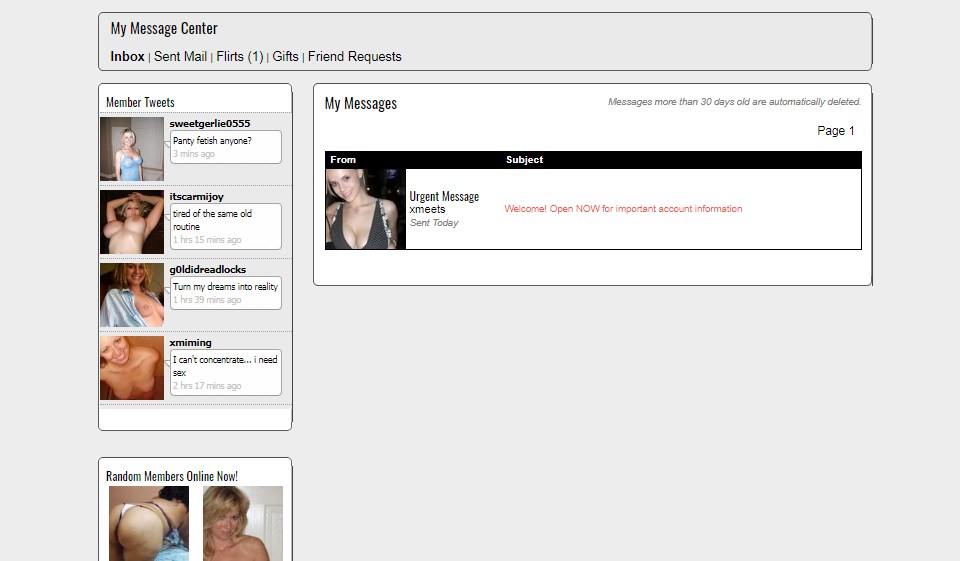Screen dimensions: 960x561
Task: Go to the Gifts tab
Action: [x=285, y=57]
